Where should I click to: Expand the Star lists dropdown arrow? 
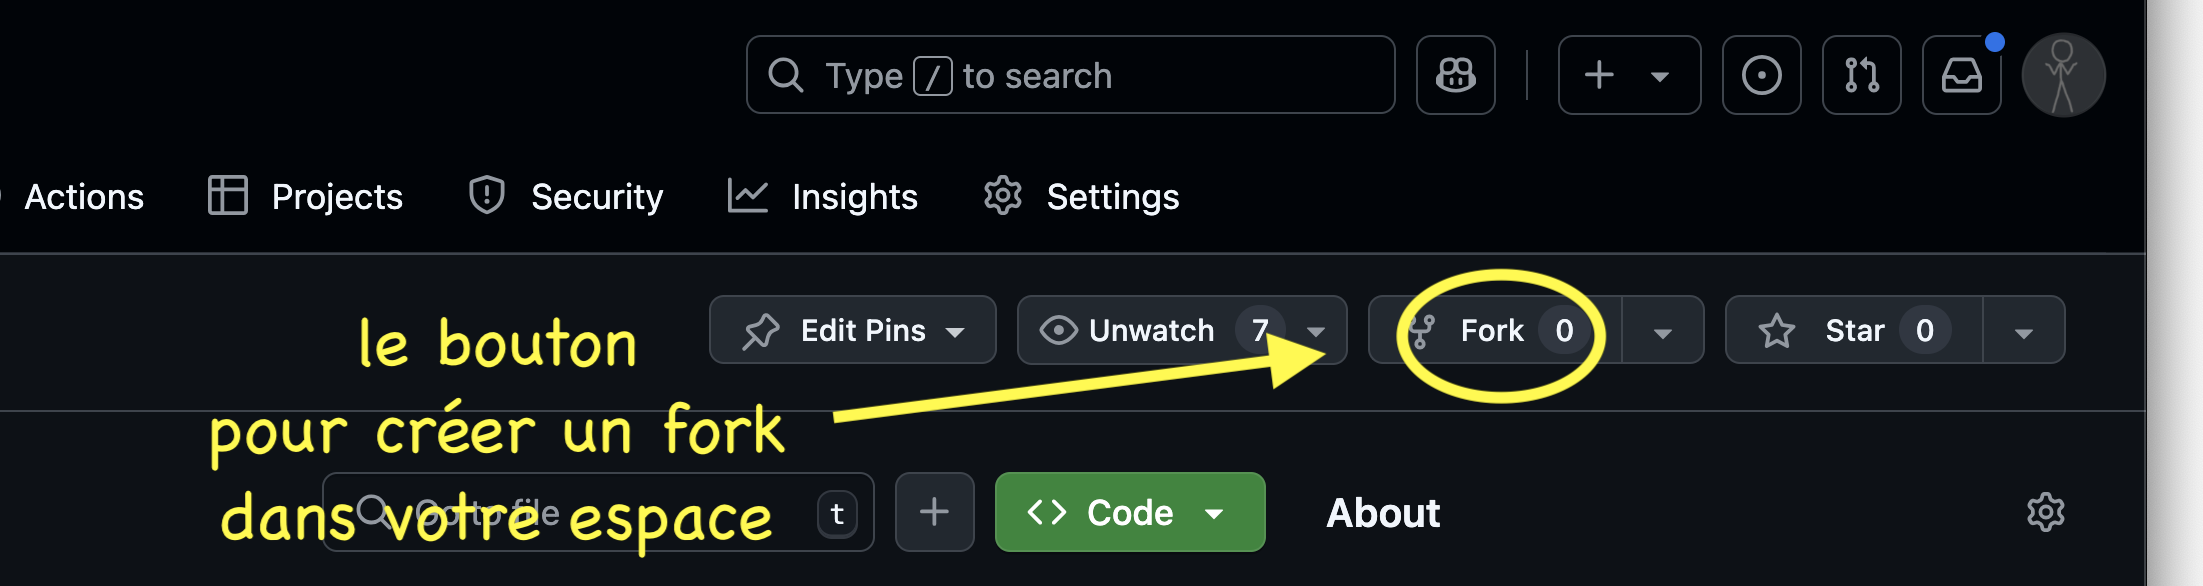pos(2024,332)
